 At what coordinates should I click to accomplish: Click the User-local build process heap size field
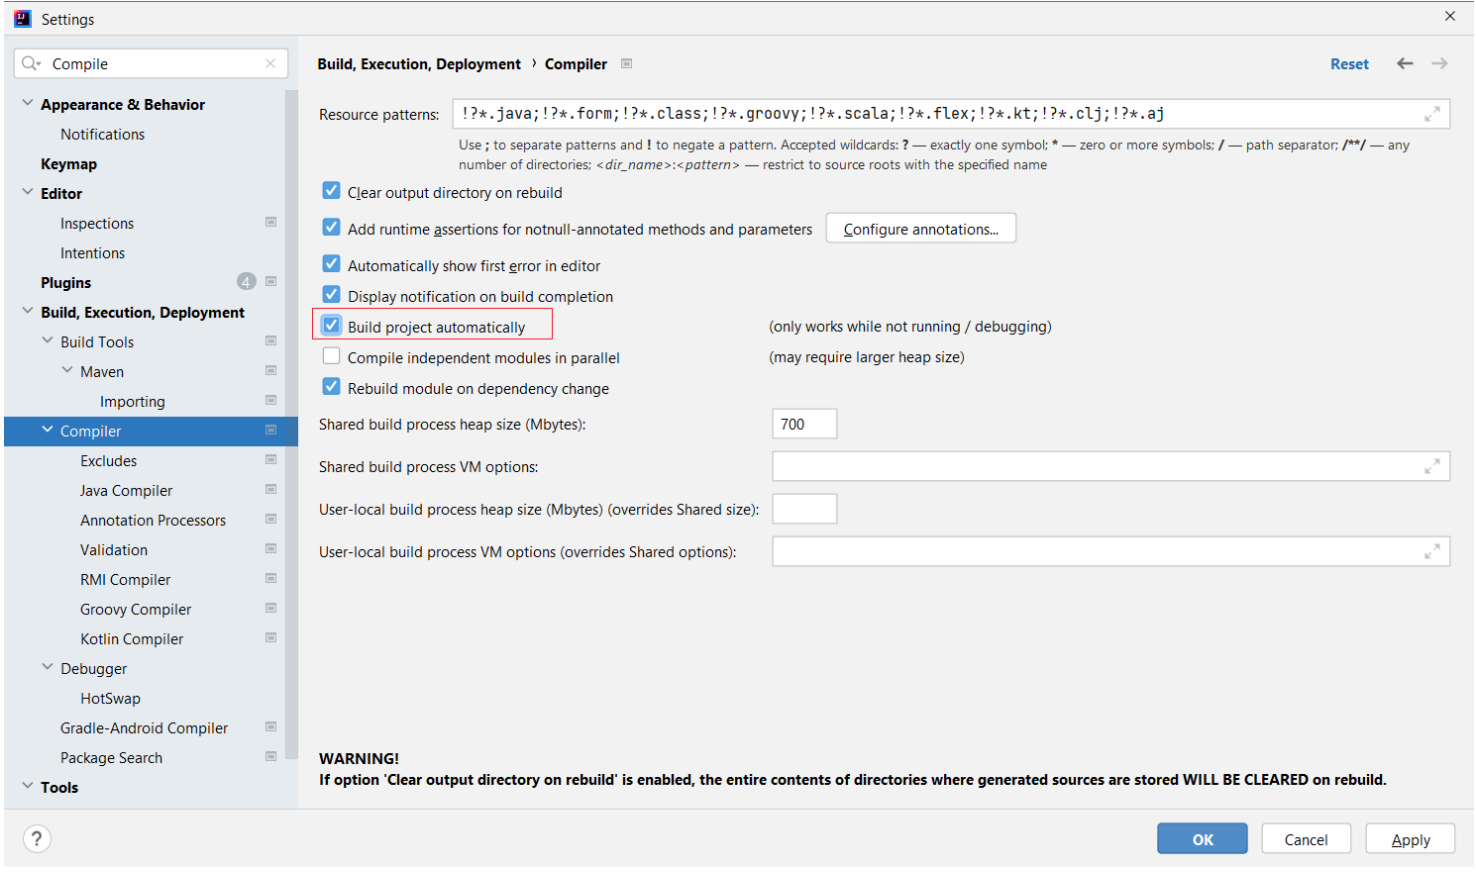[x=804, y=509]
